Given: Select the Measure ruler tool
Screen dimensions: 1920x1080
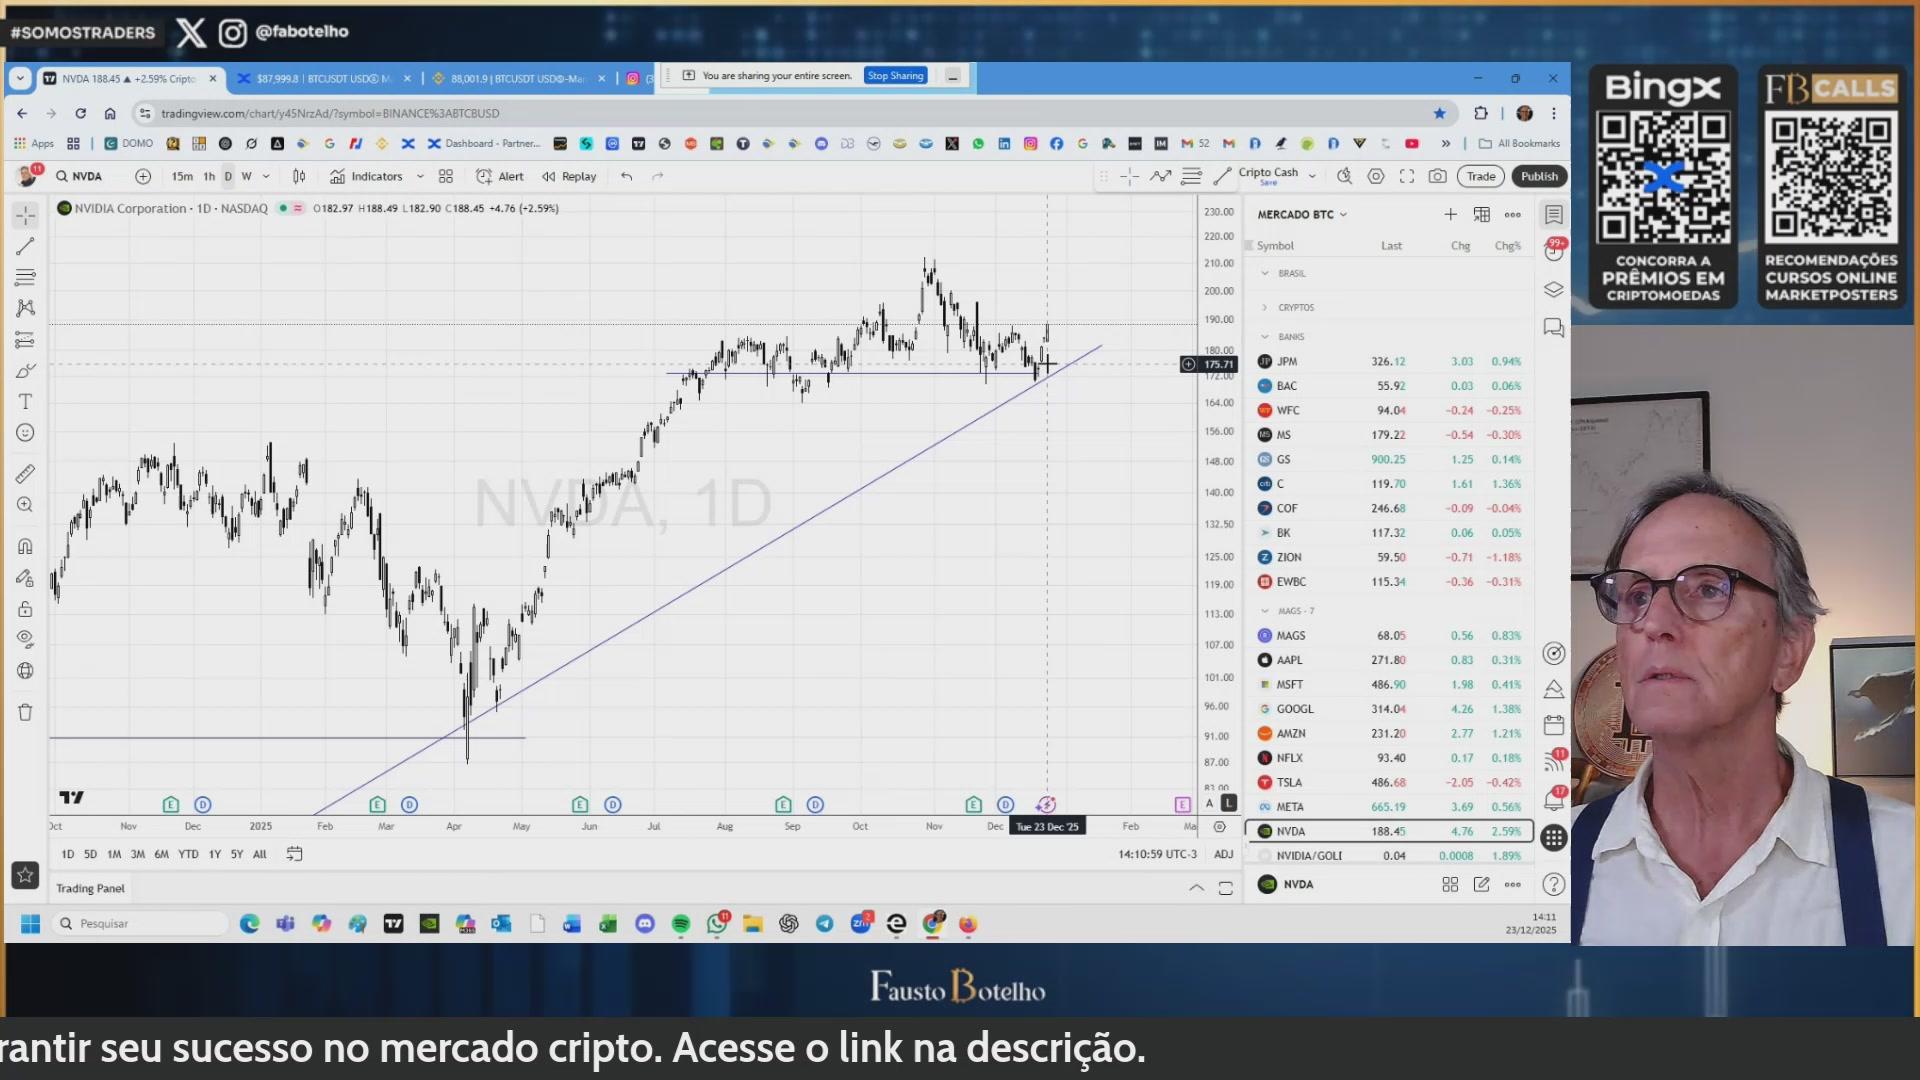Looking at the screenshot, I should click(26, 474).
